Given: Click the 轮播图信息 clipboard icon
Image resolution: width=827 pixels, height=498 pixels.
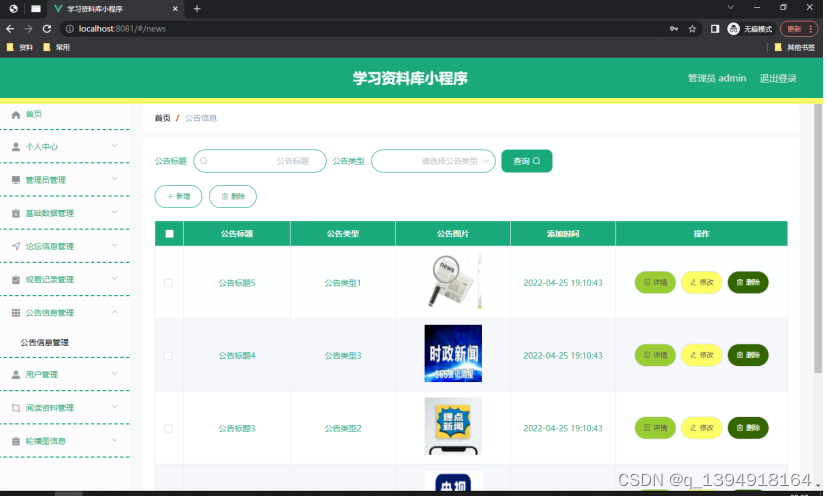Looking at the screenshot, I should point(16,442).
